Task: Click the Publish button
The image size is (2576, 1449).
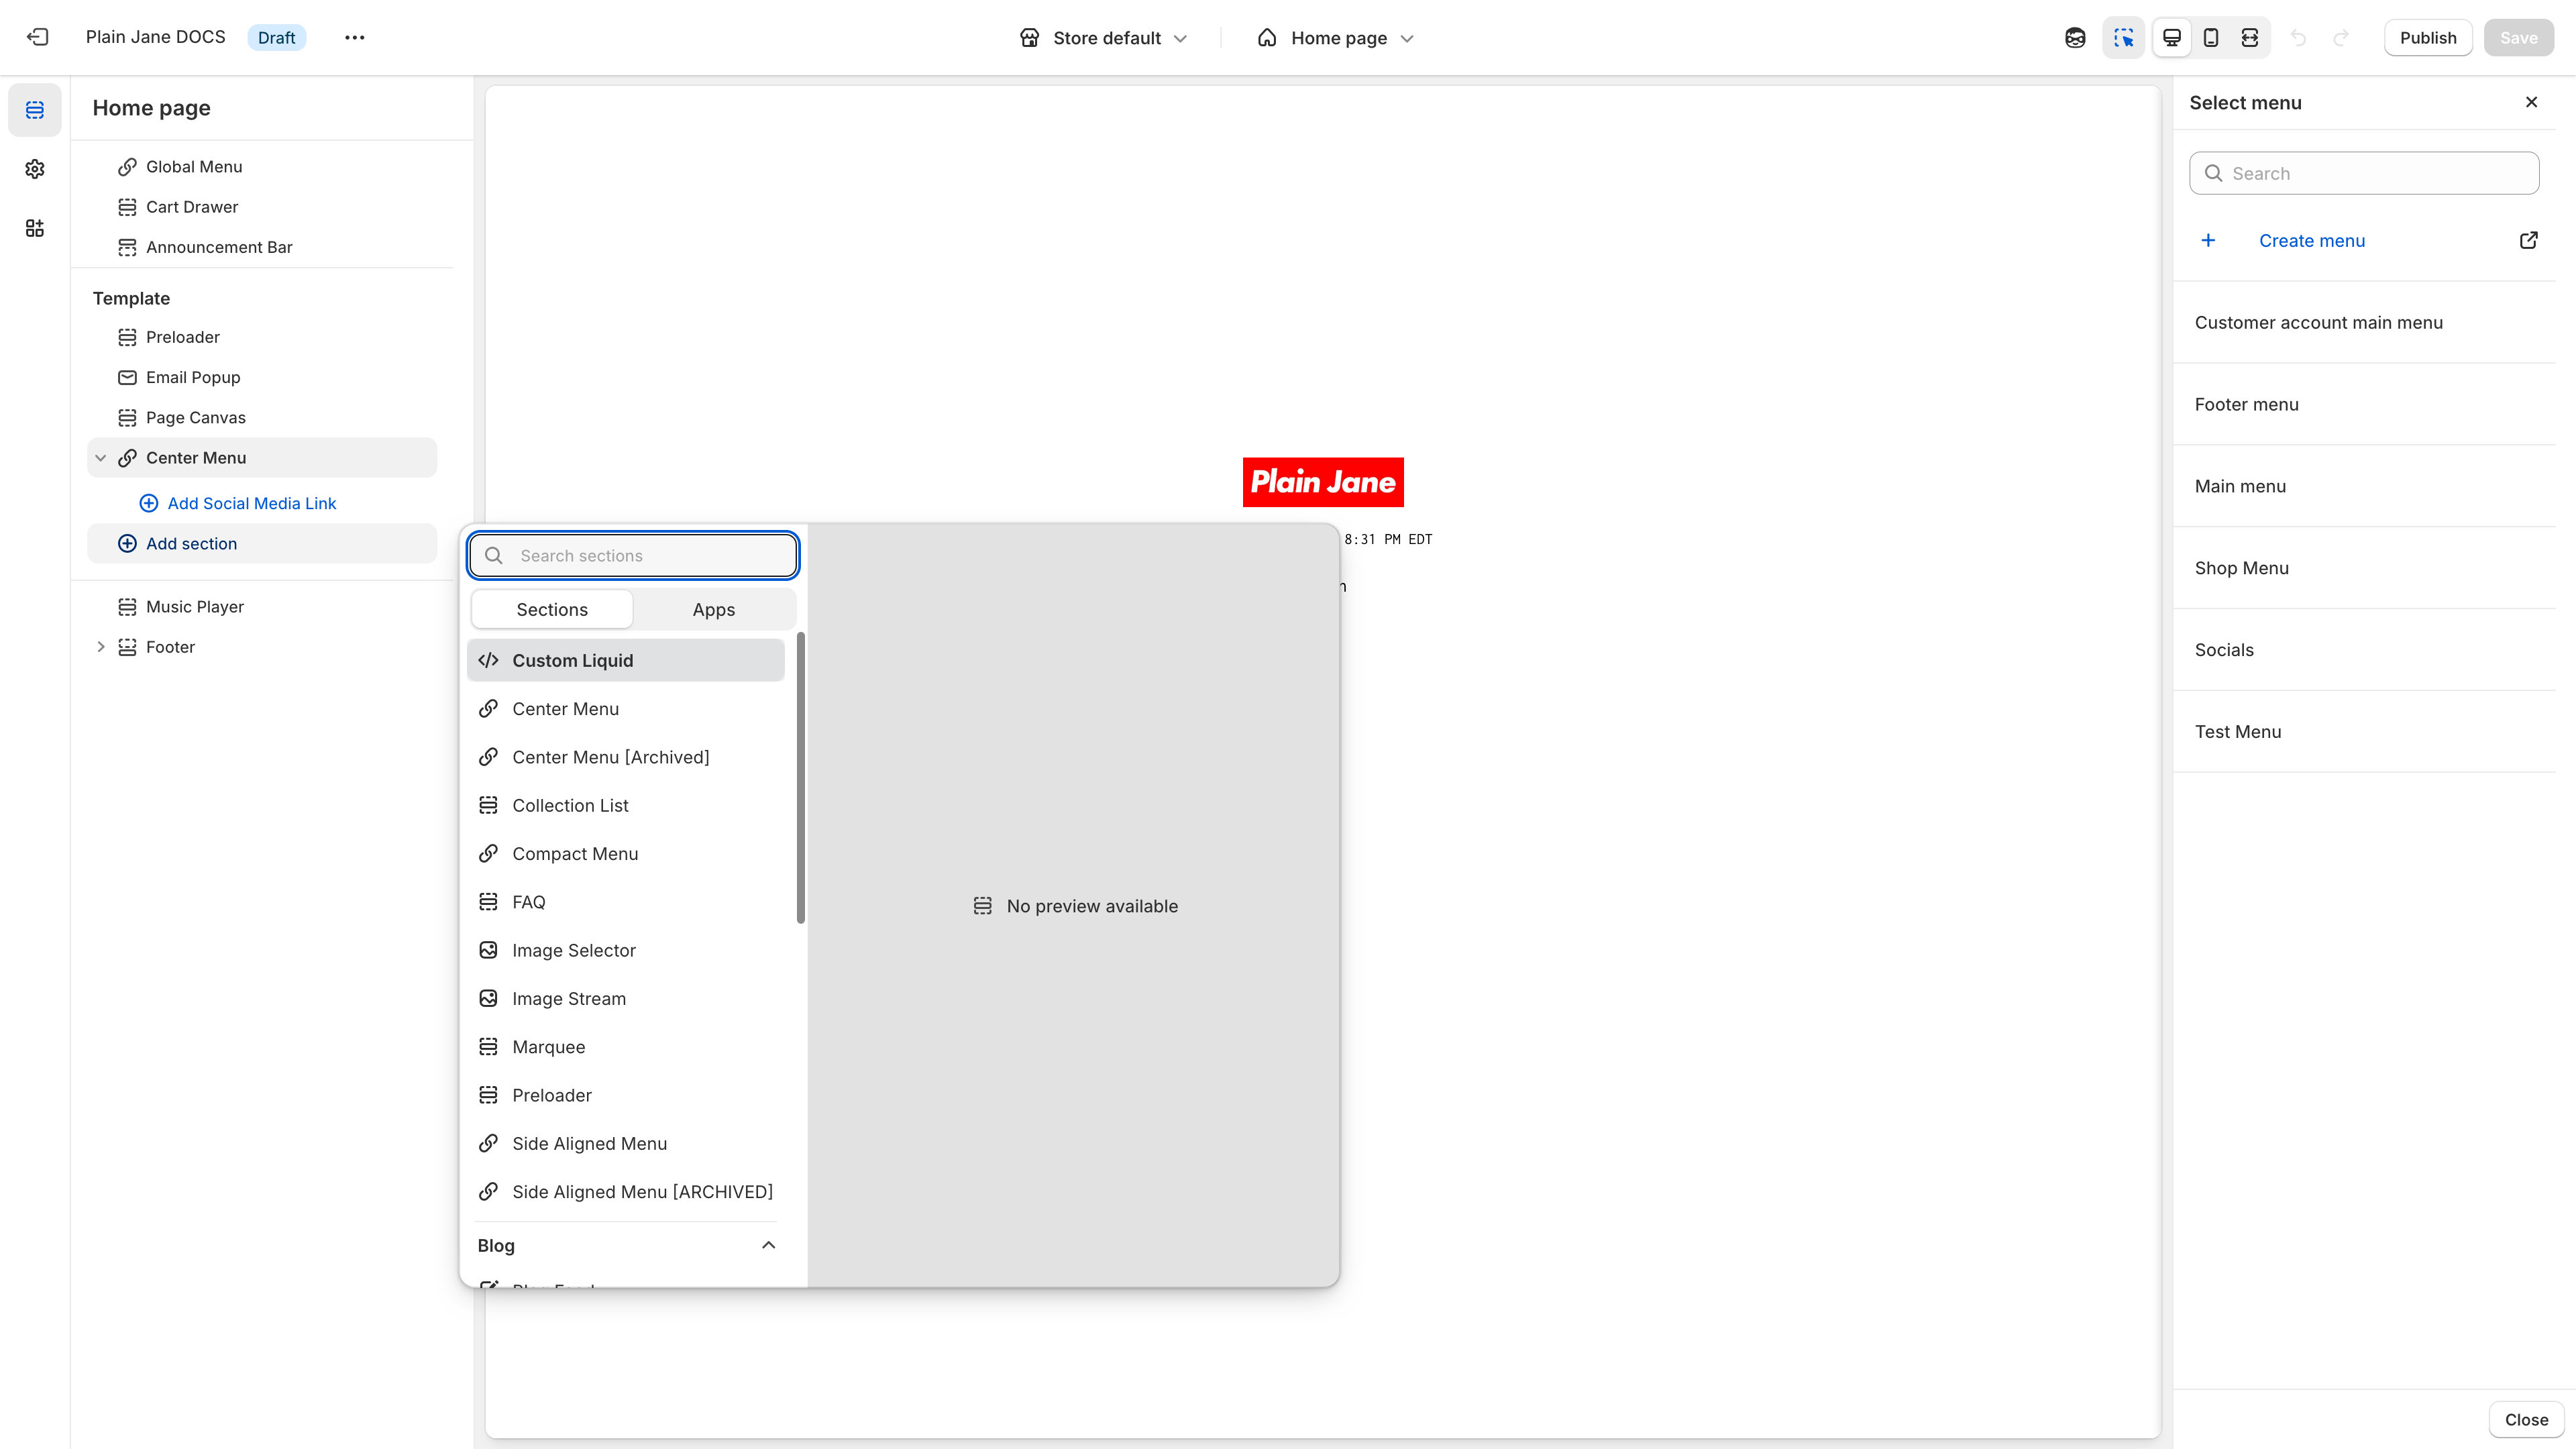Action: pyautogui.click(x=2428, y=37)
